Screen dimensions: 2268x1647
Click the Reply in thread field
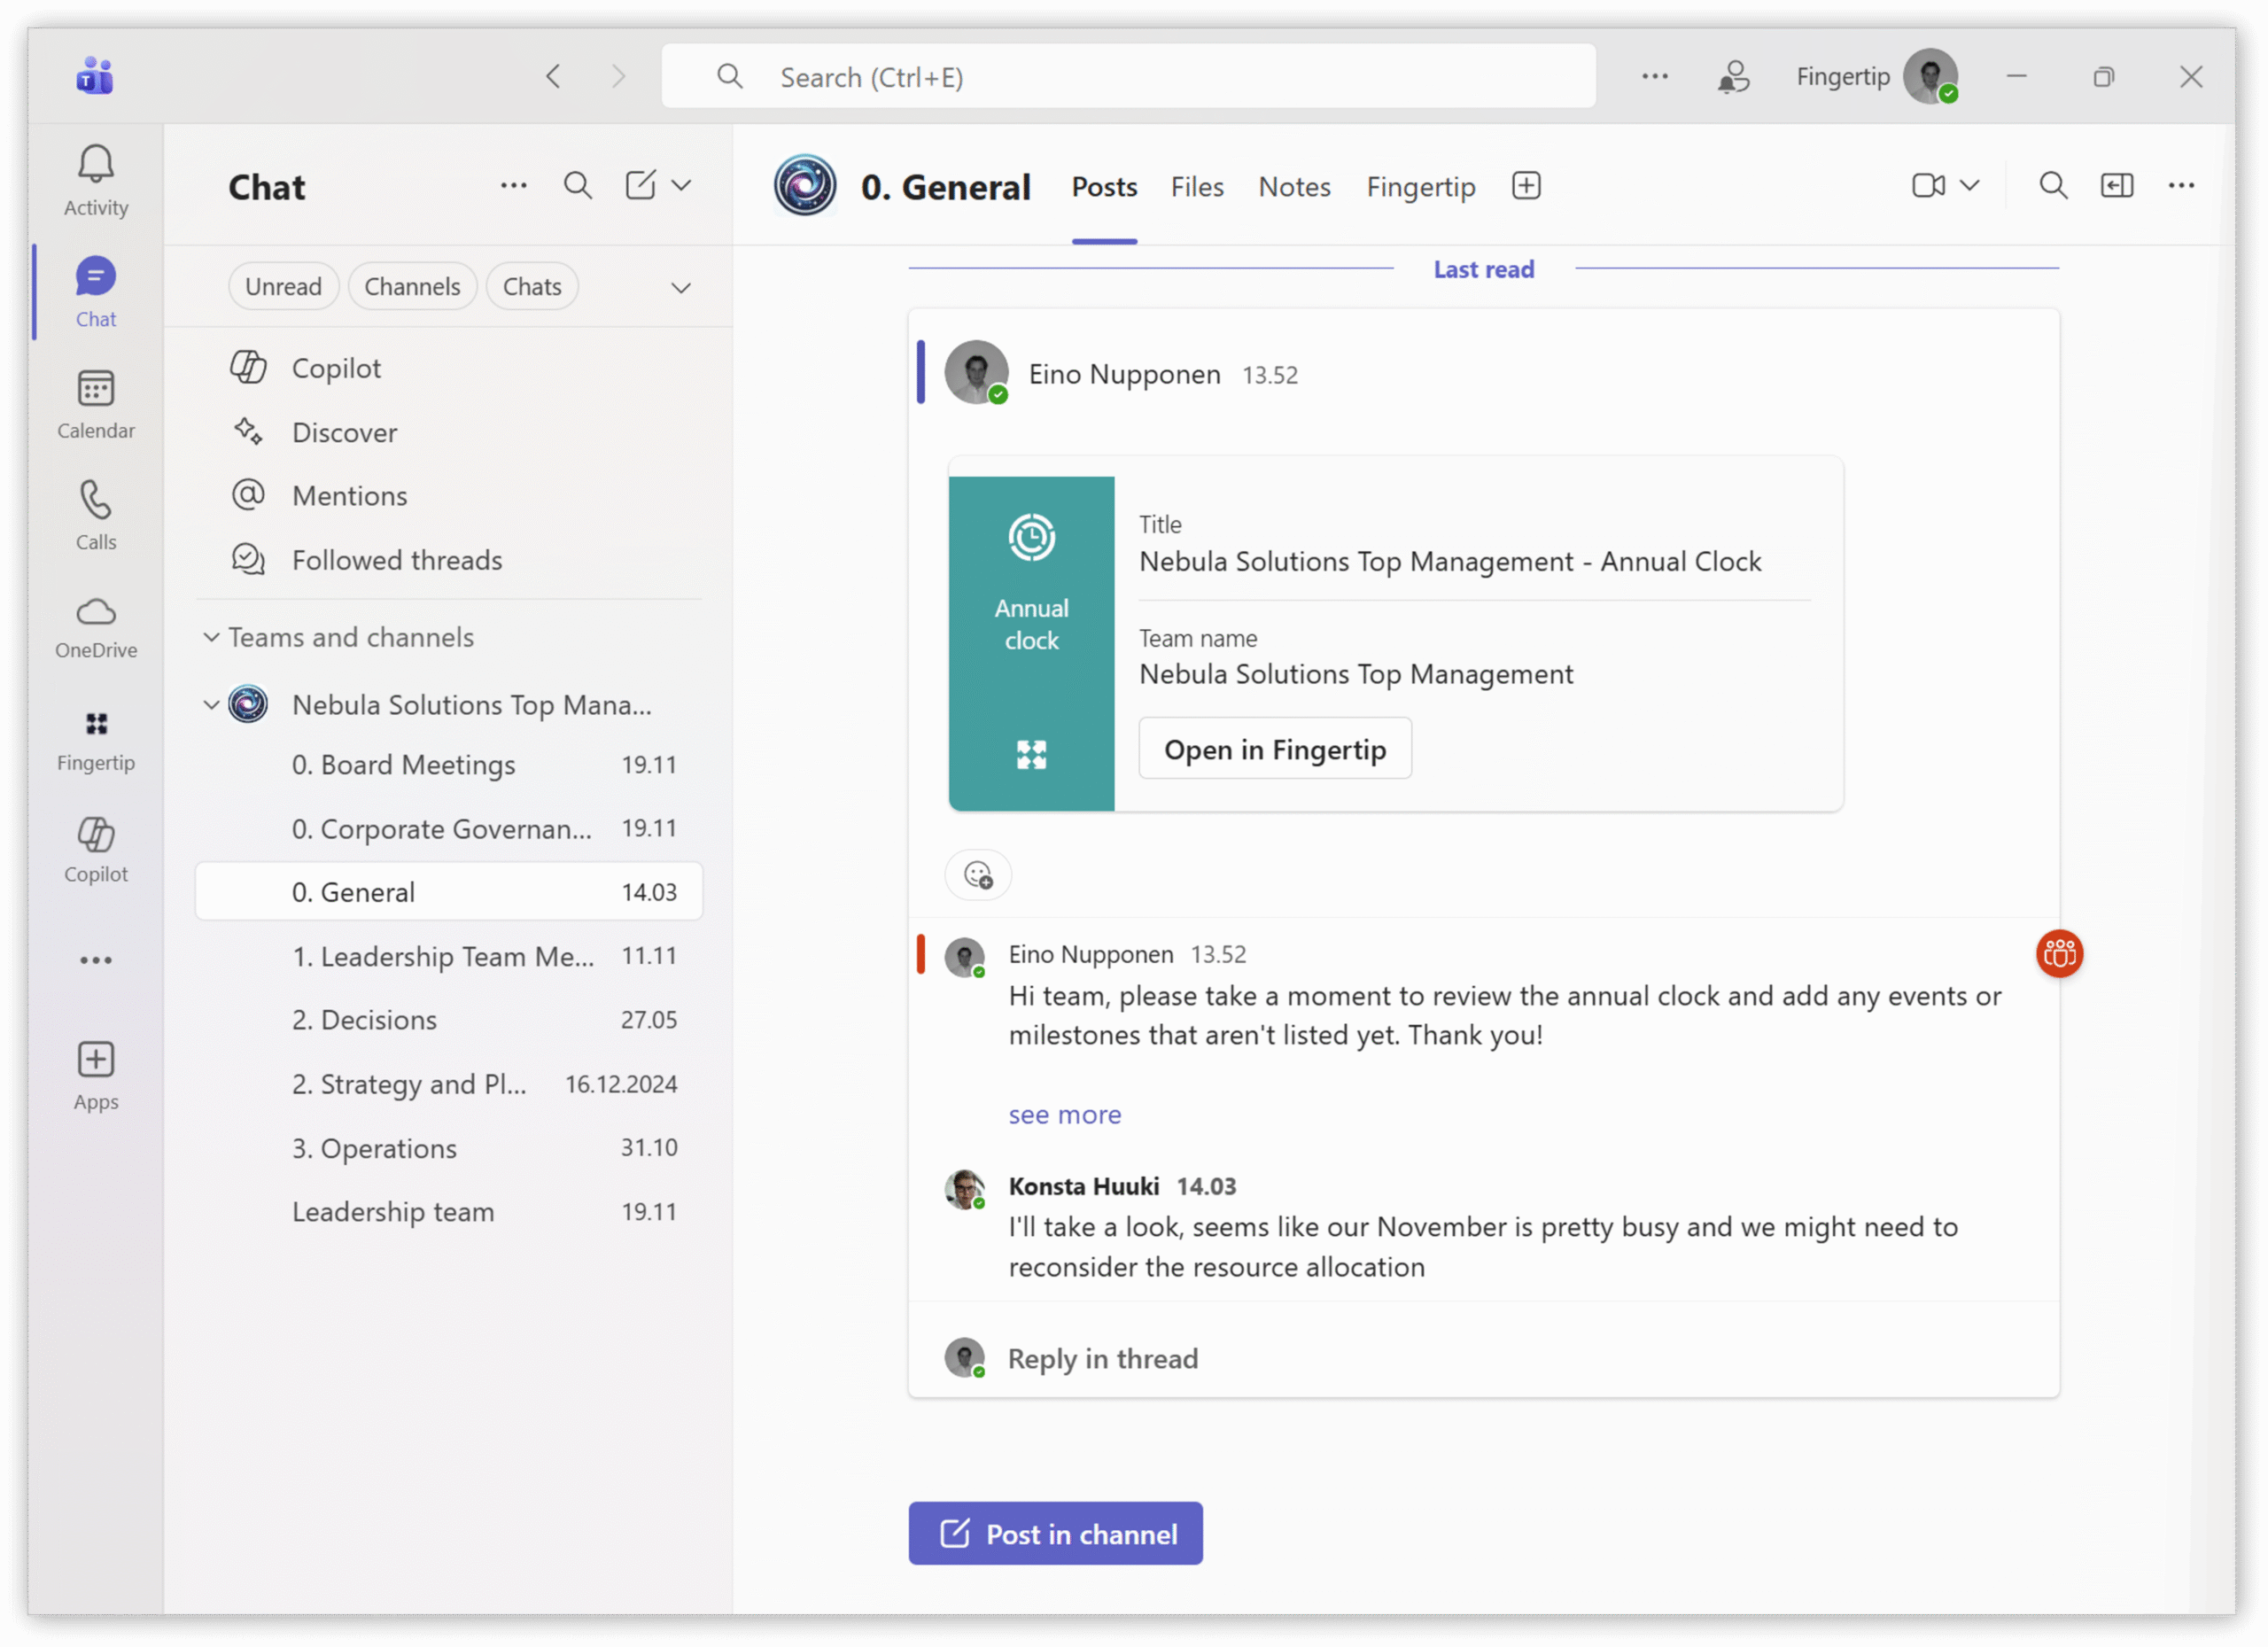click(1102, 1358)
